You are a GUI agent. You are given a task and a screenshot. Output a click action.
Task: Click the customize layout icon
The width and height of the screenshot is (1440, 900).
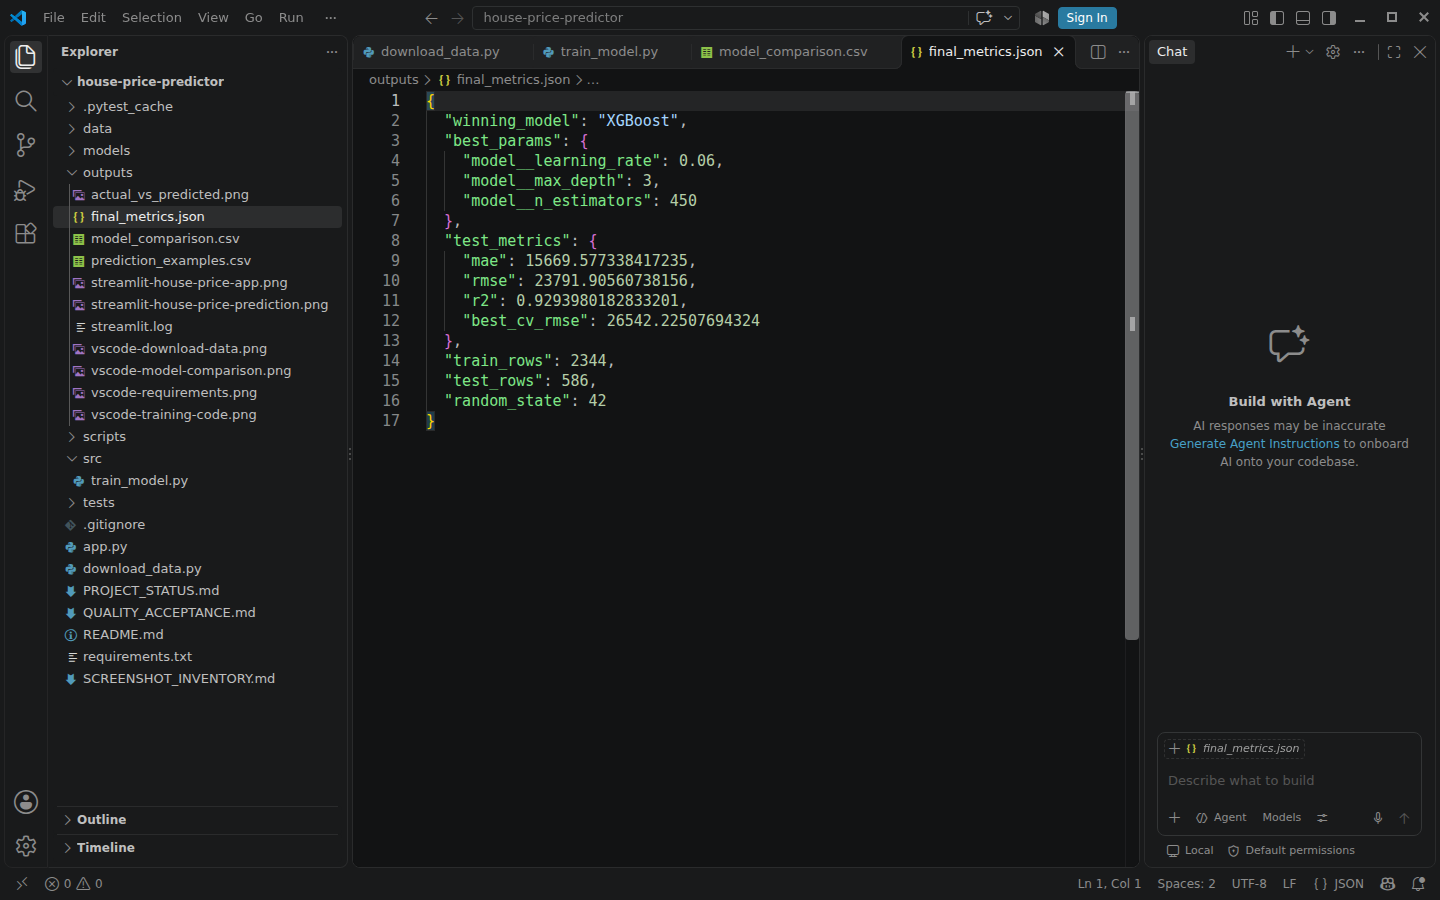(1251, 18)
